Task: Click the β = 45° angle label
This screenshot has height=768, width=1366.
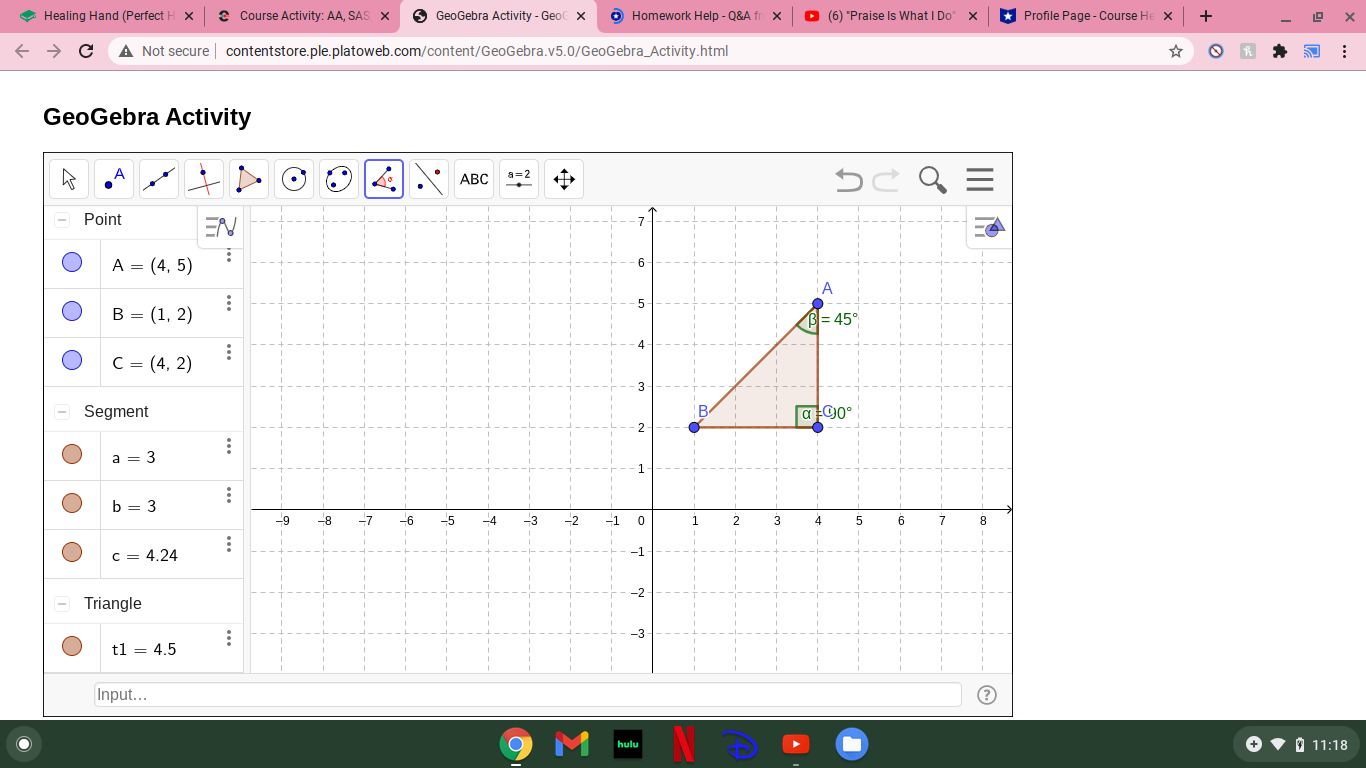Action: [833, 320]
